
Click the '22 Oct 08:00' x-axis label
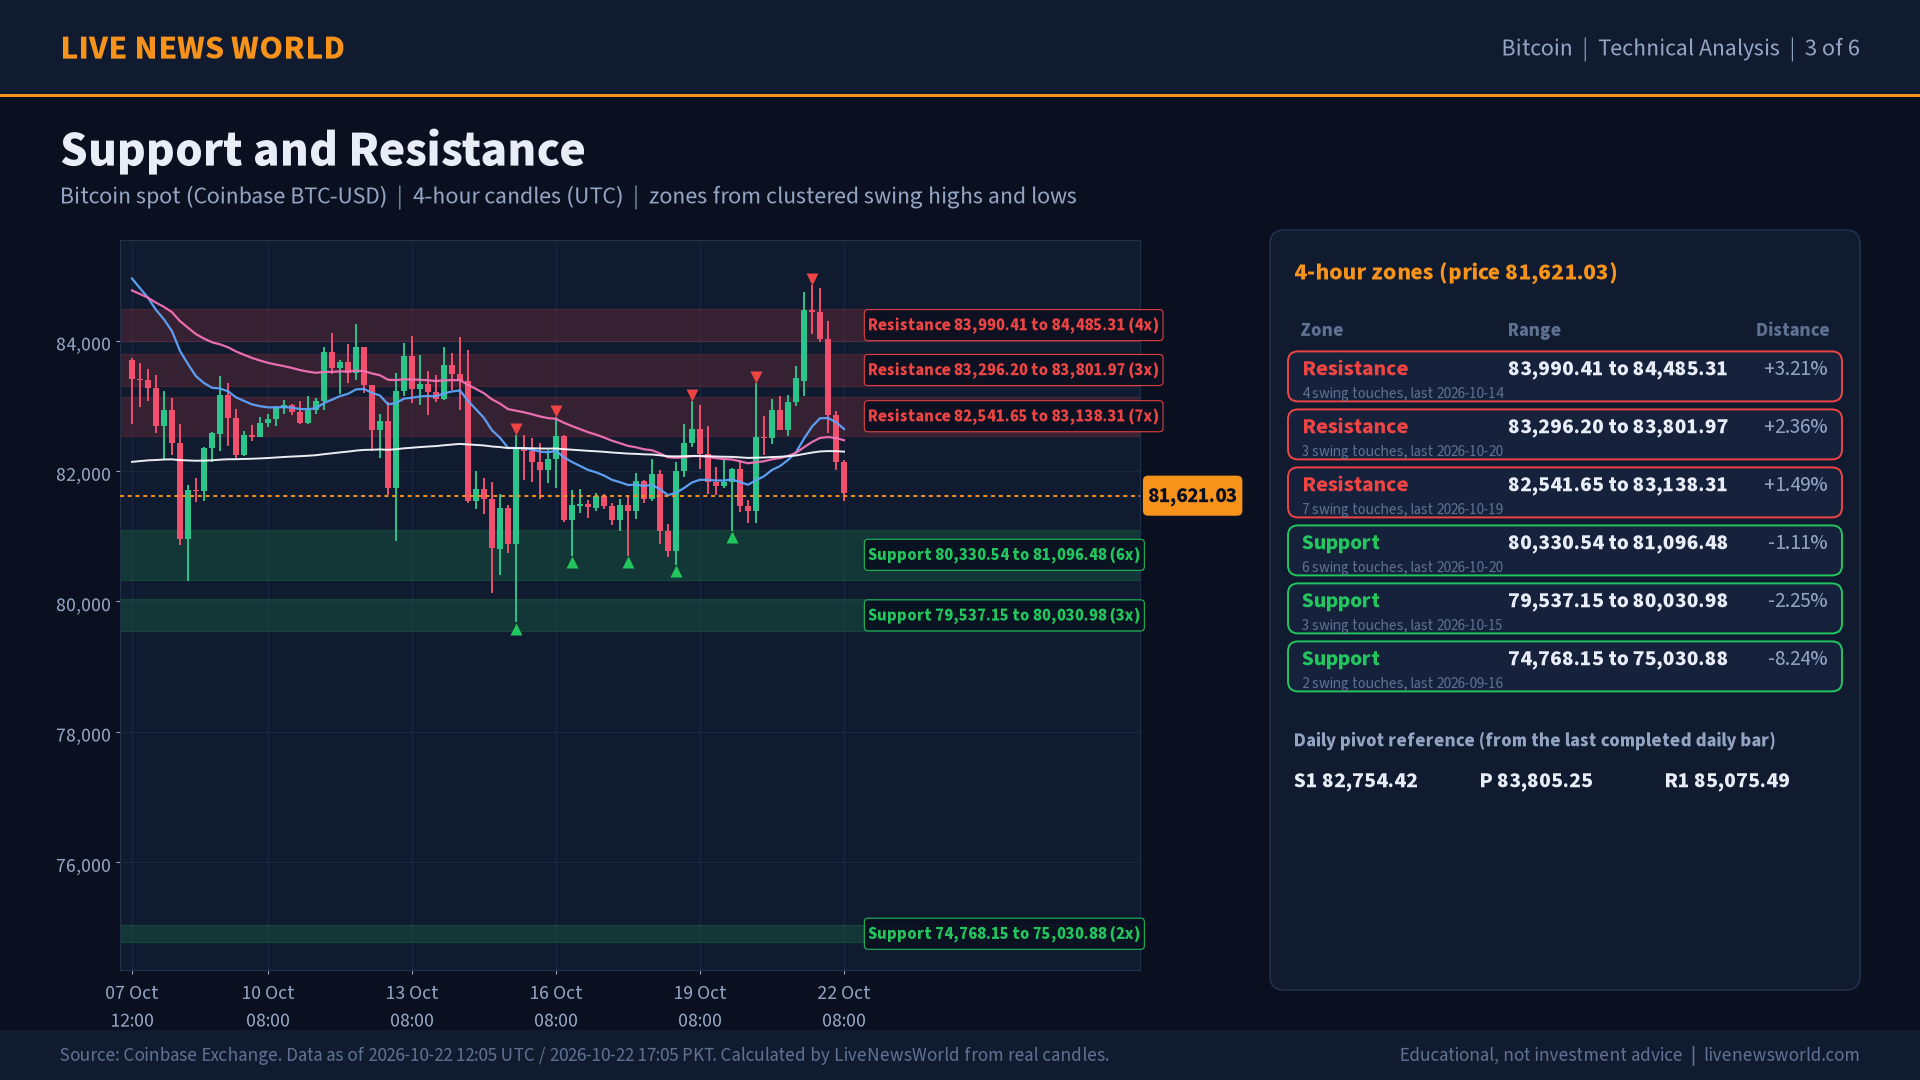pos(843,1006)
